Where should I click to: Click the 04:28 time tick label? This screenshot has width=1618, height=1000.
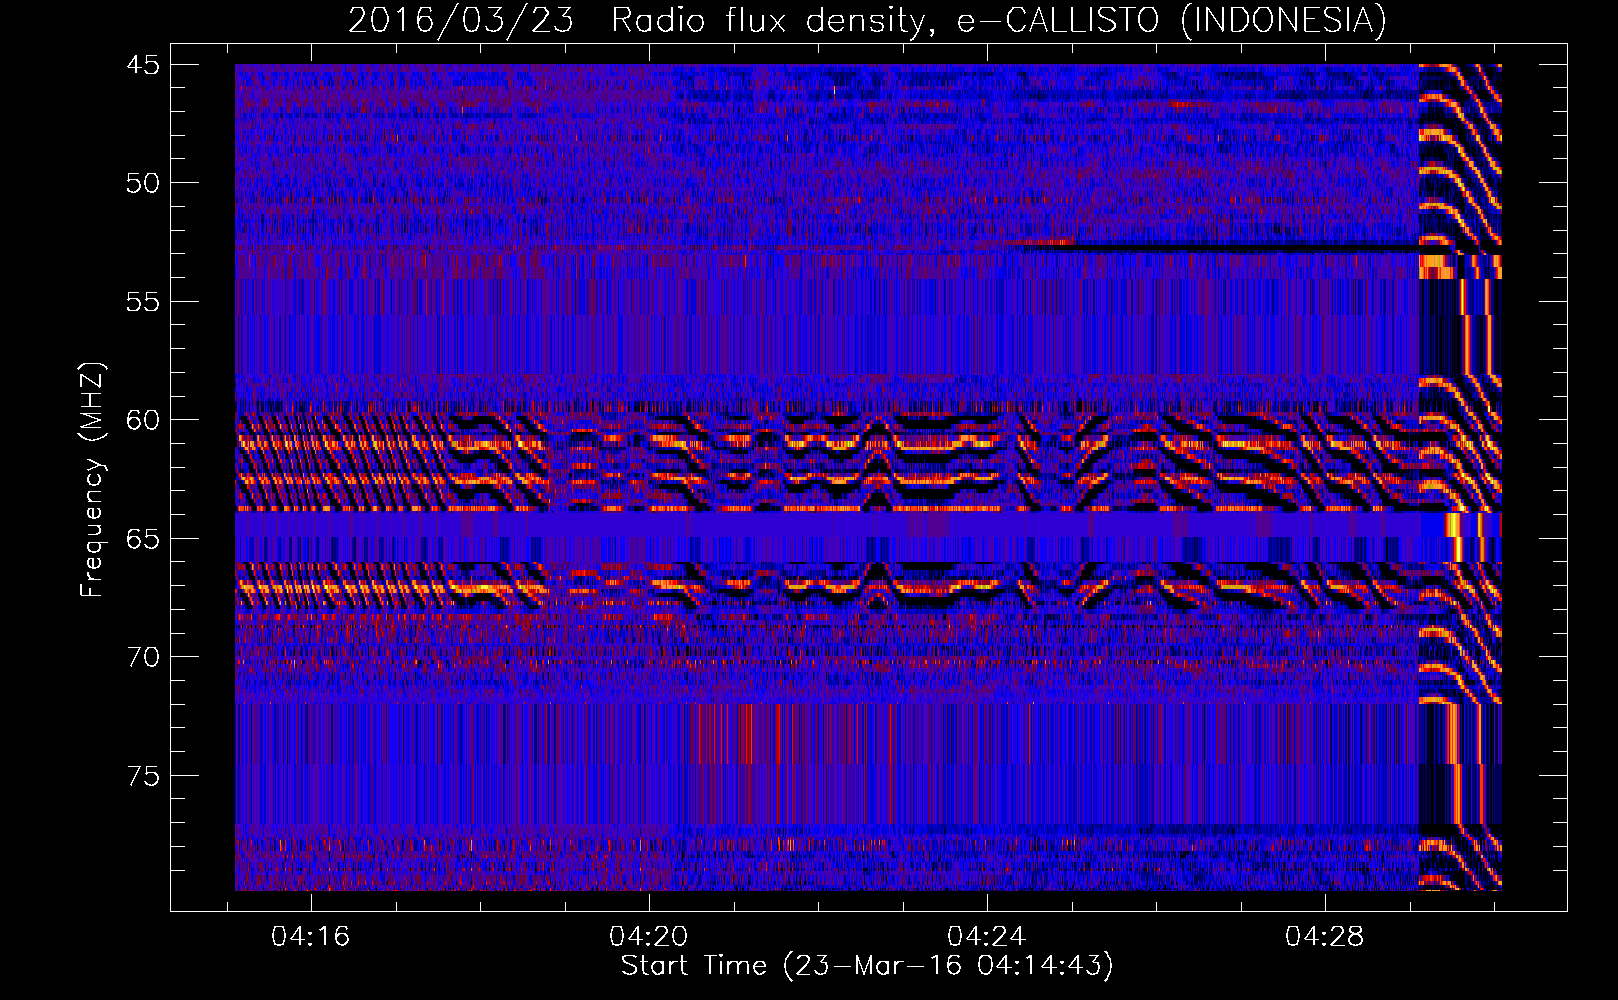[x=1325, y=937]
